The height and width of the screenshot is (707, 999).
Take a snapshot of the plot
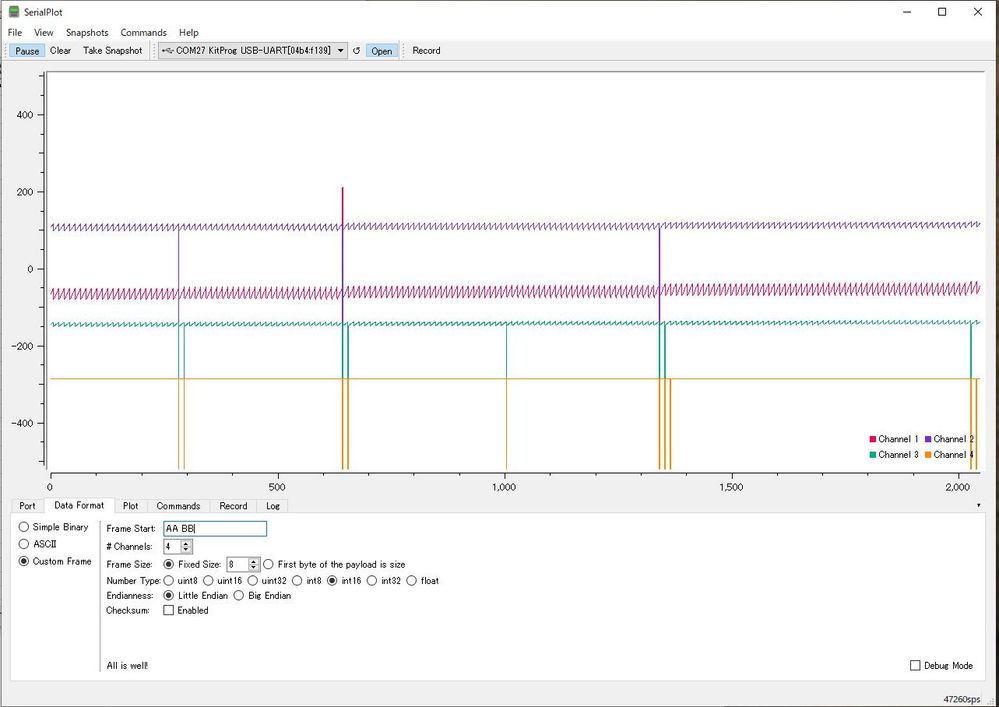tap(112, 50)
